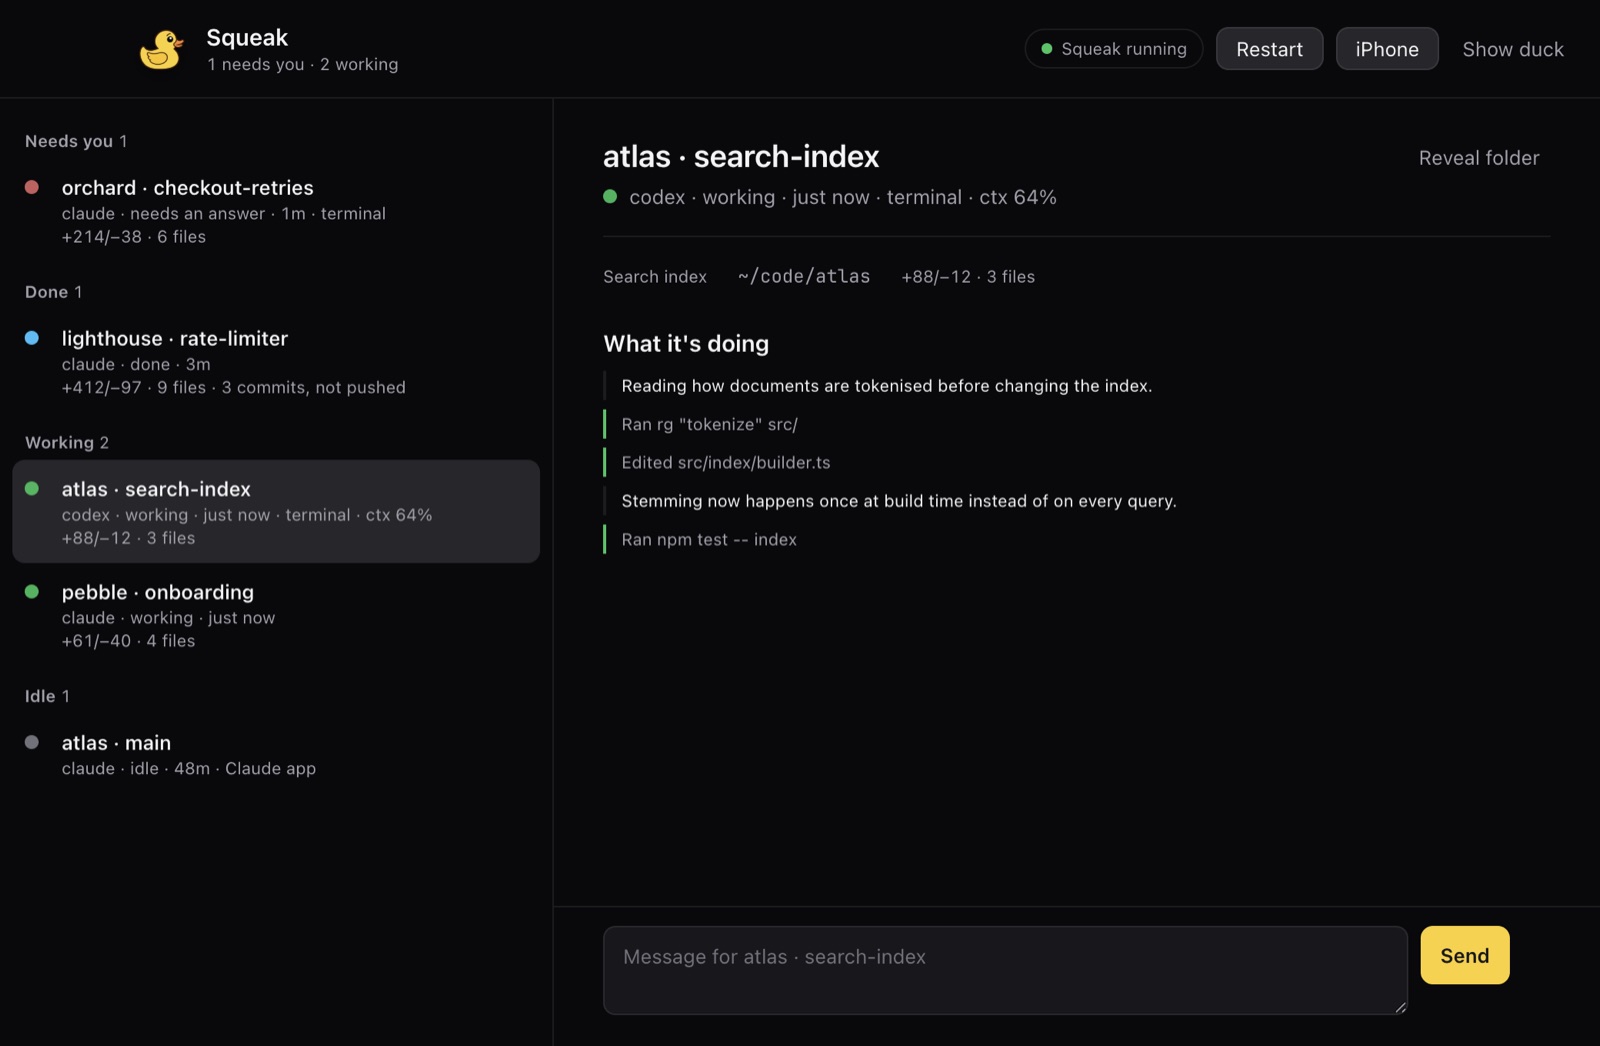
Task: Click the gray status dot beside atlas · main
Action: pyautogui.click(x=32, y=742)
